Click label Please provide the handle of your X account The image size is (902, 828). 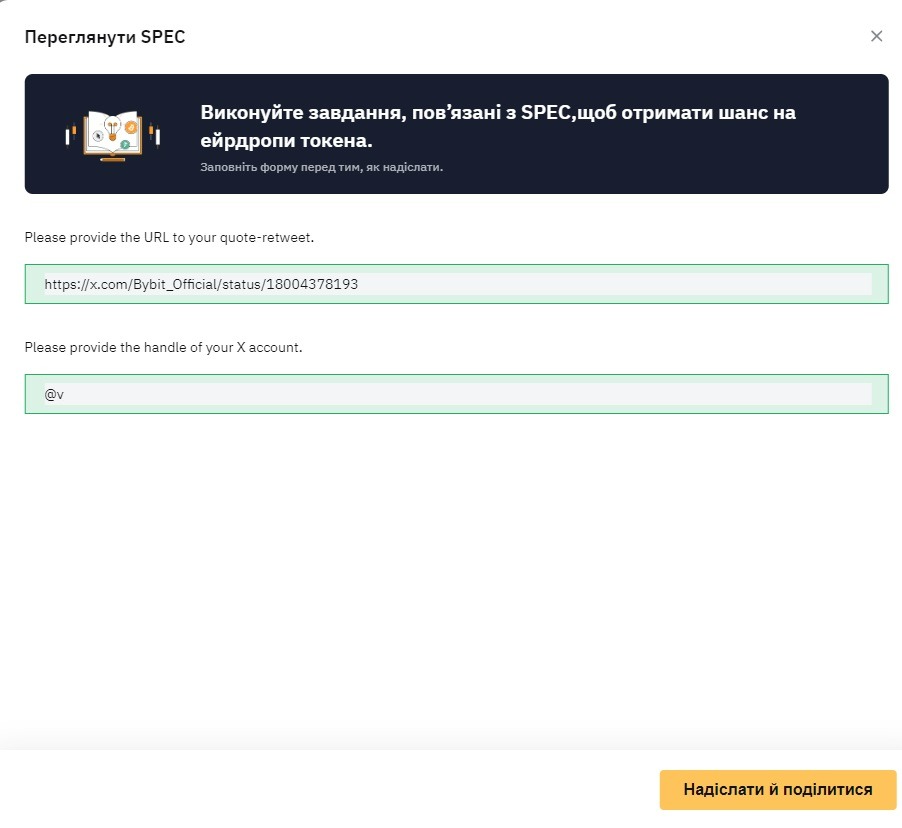[x=163, y=348]
